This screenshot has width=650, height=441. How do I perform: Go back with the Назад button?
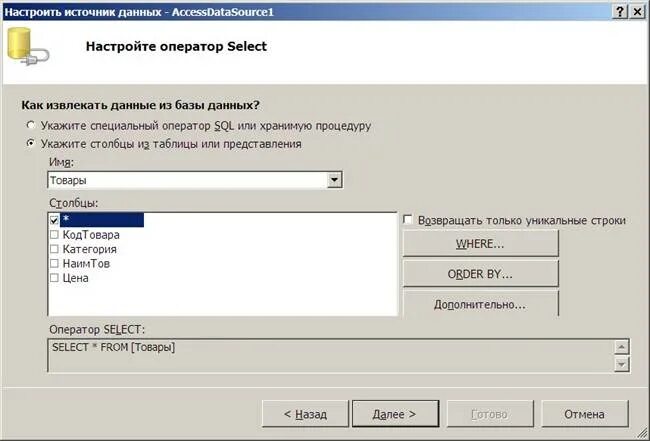(x=305, y=414)
